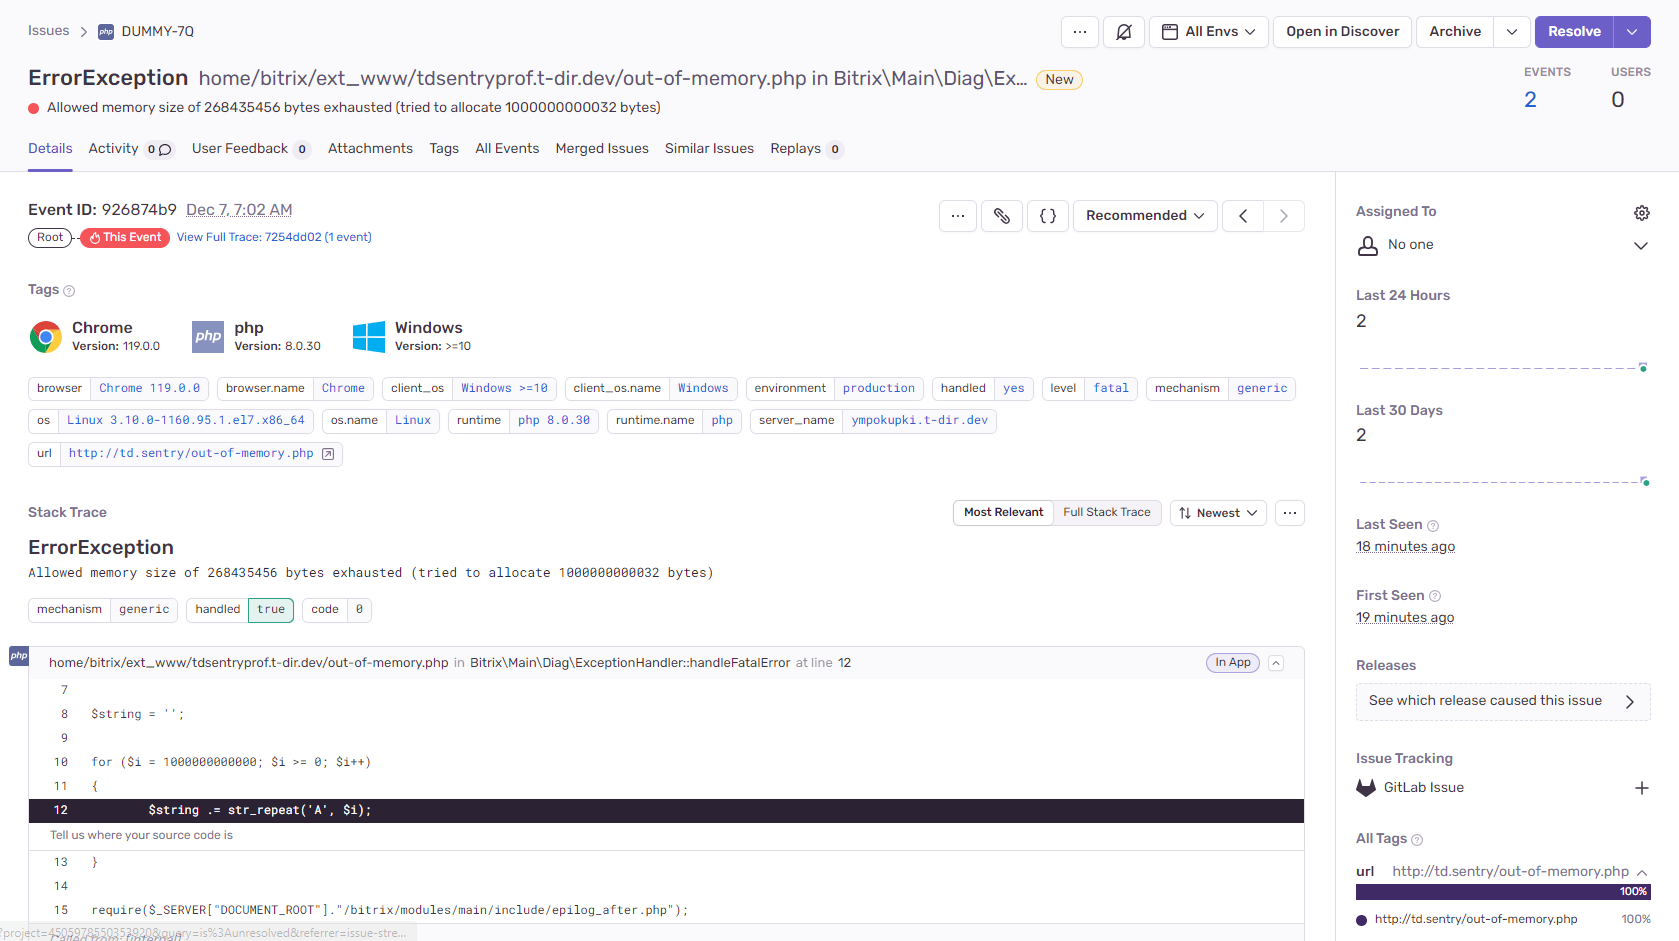Open the Newest sort order dropdown
This screenshot has width=1679, height=941.
tap(1218, 513)
